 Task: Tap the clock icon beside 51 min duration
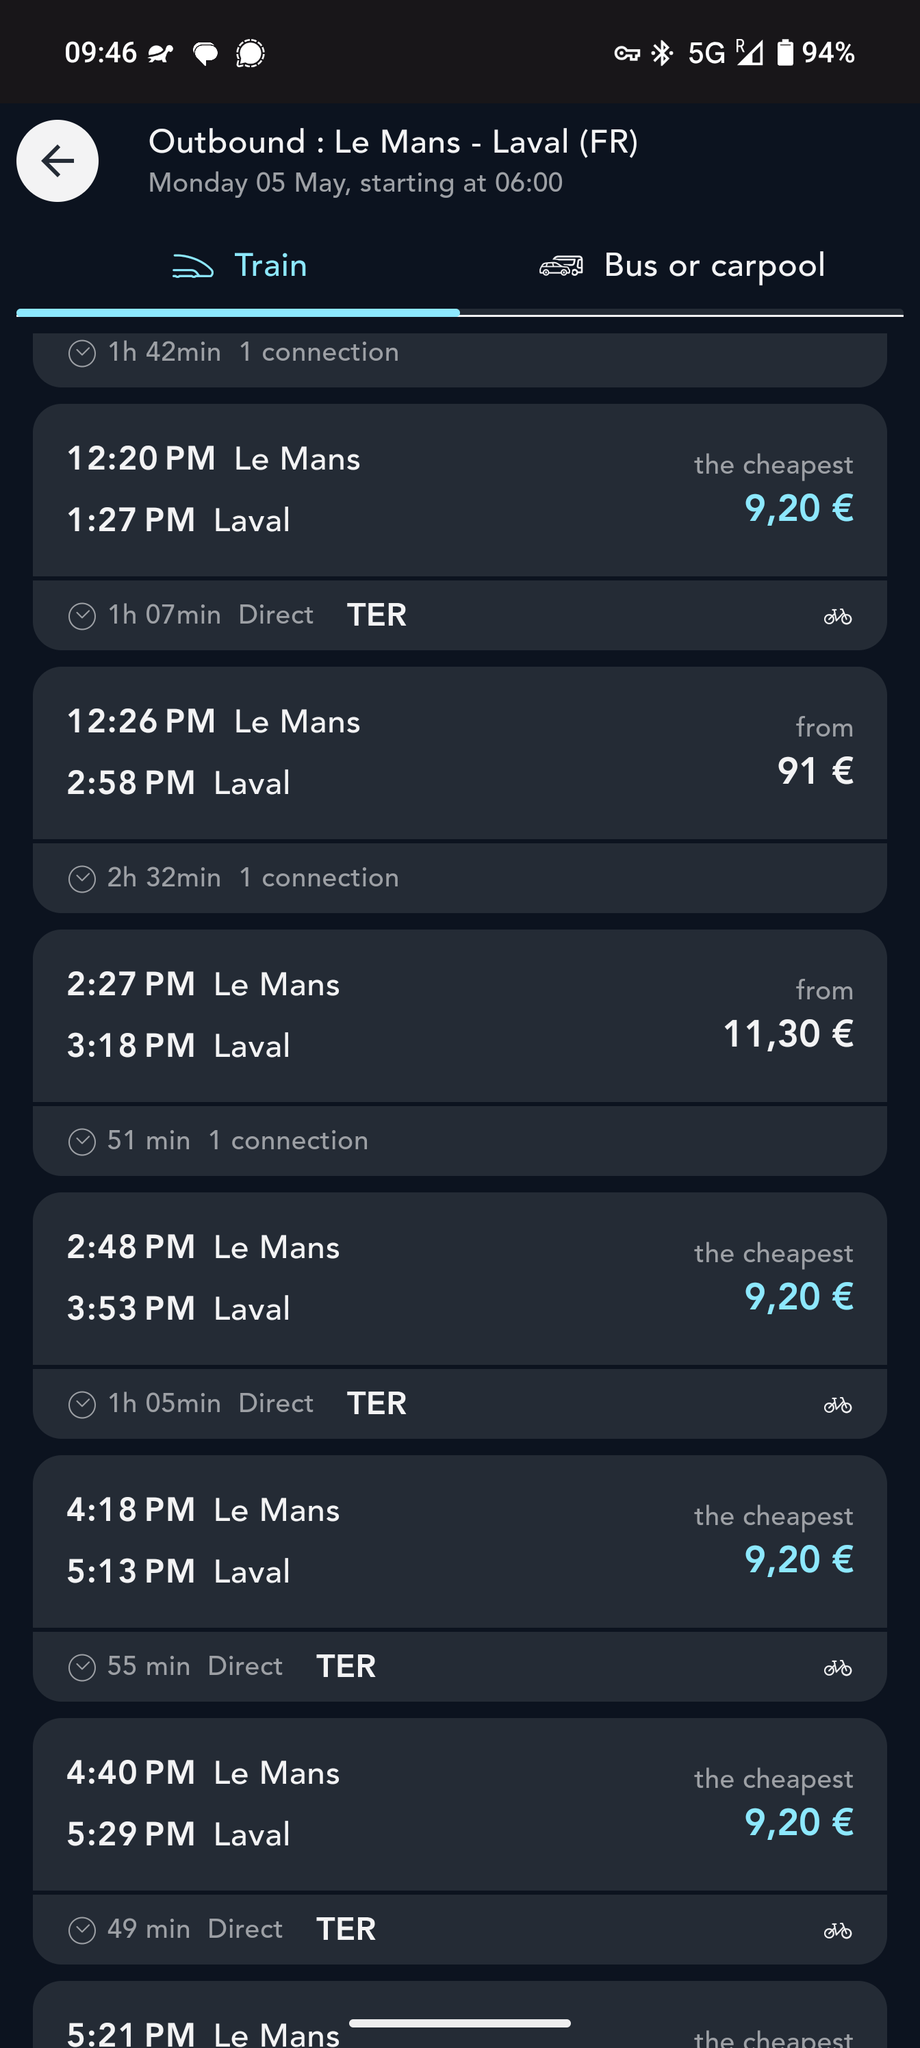coord(82,1141)
